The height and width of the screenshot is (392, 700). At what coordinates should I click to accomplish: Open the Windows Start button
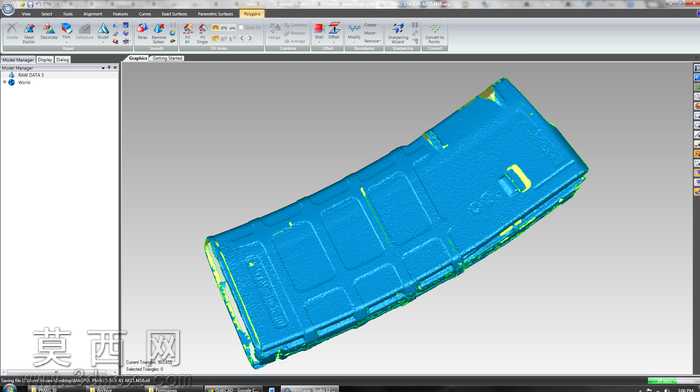9,388
